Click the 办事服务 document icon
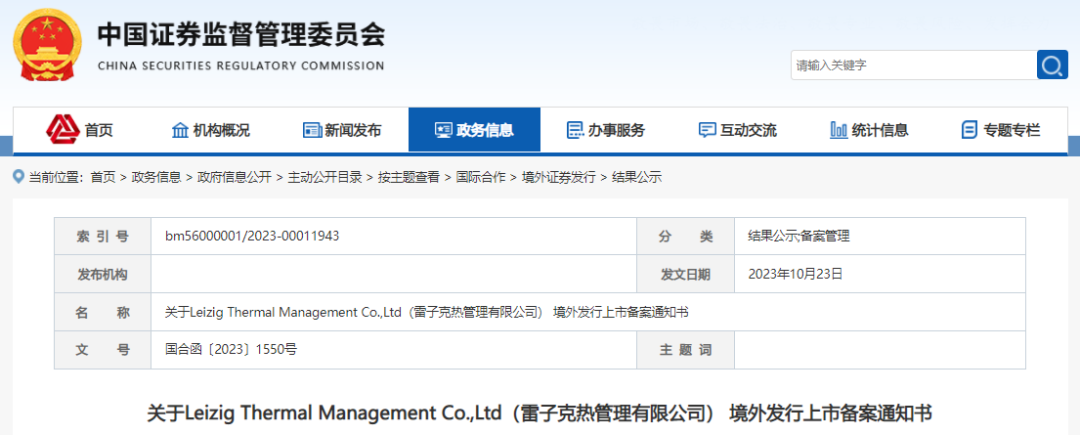This screenshot has width=1080, height=435. [574, 129]
